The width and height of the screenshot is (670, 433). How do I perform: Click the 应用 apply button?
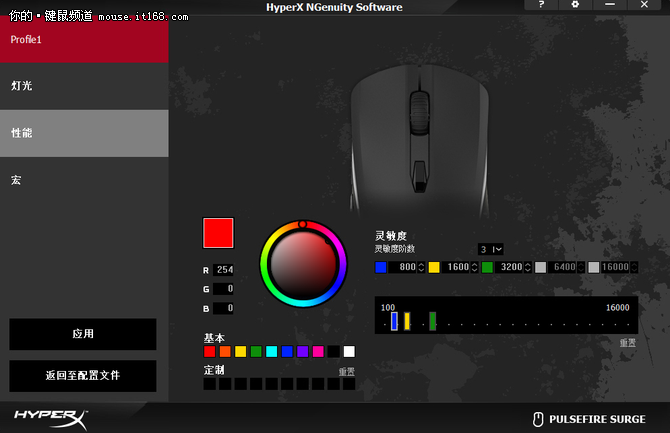(x=83, y=334)
